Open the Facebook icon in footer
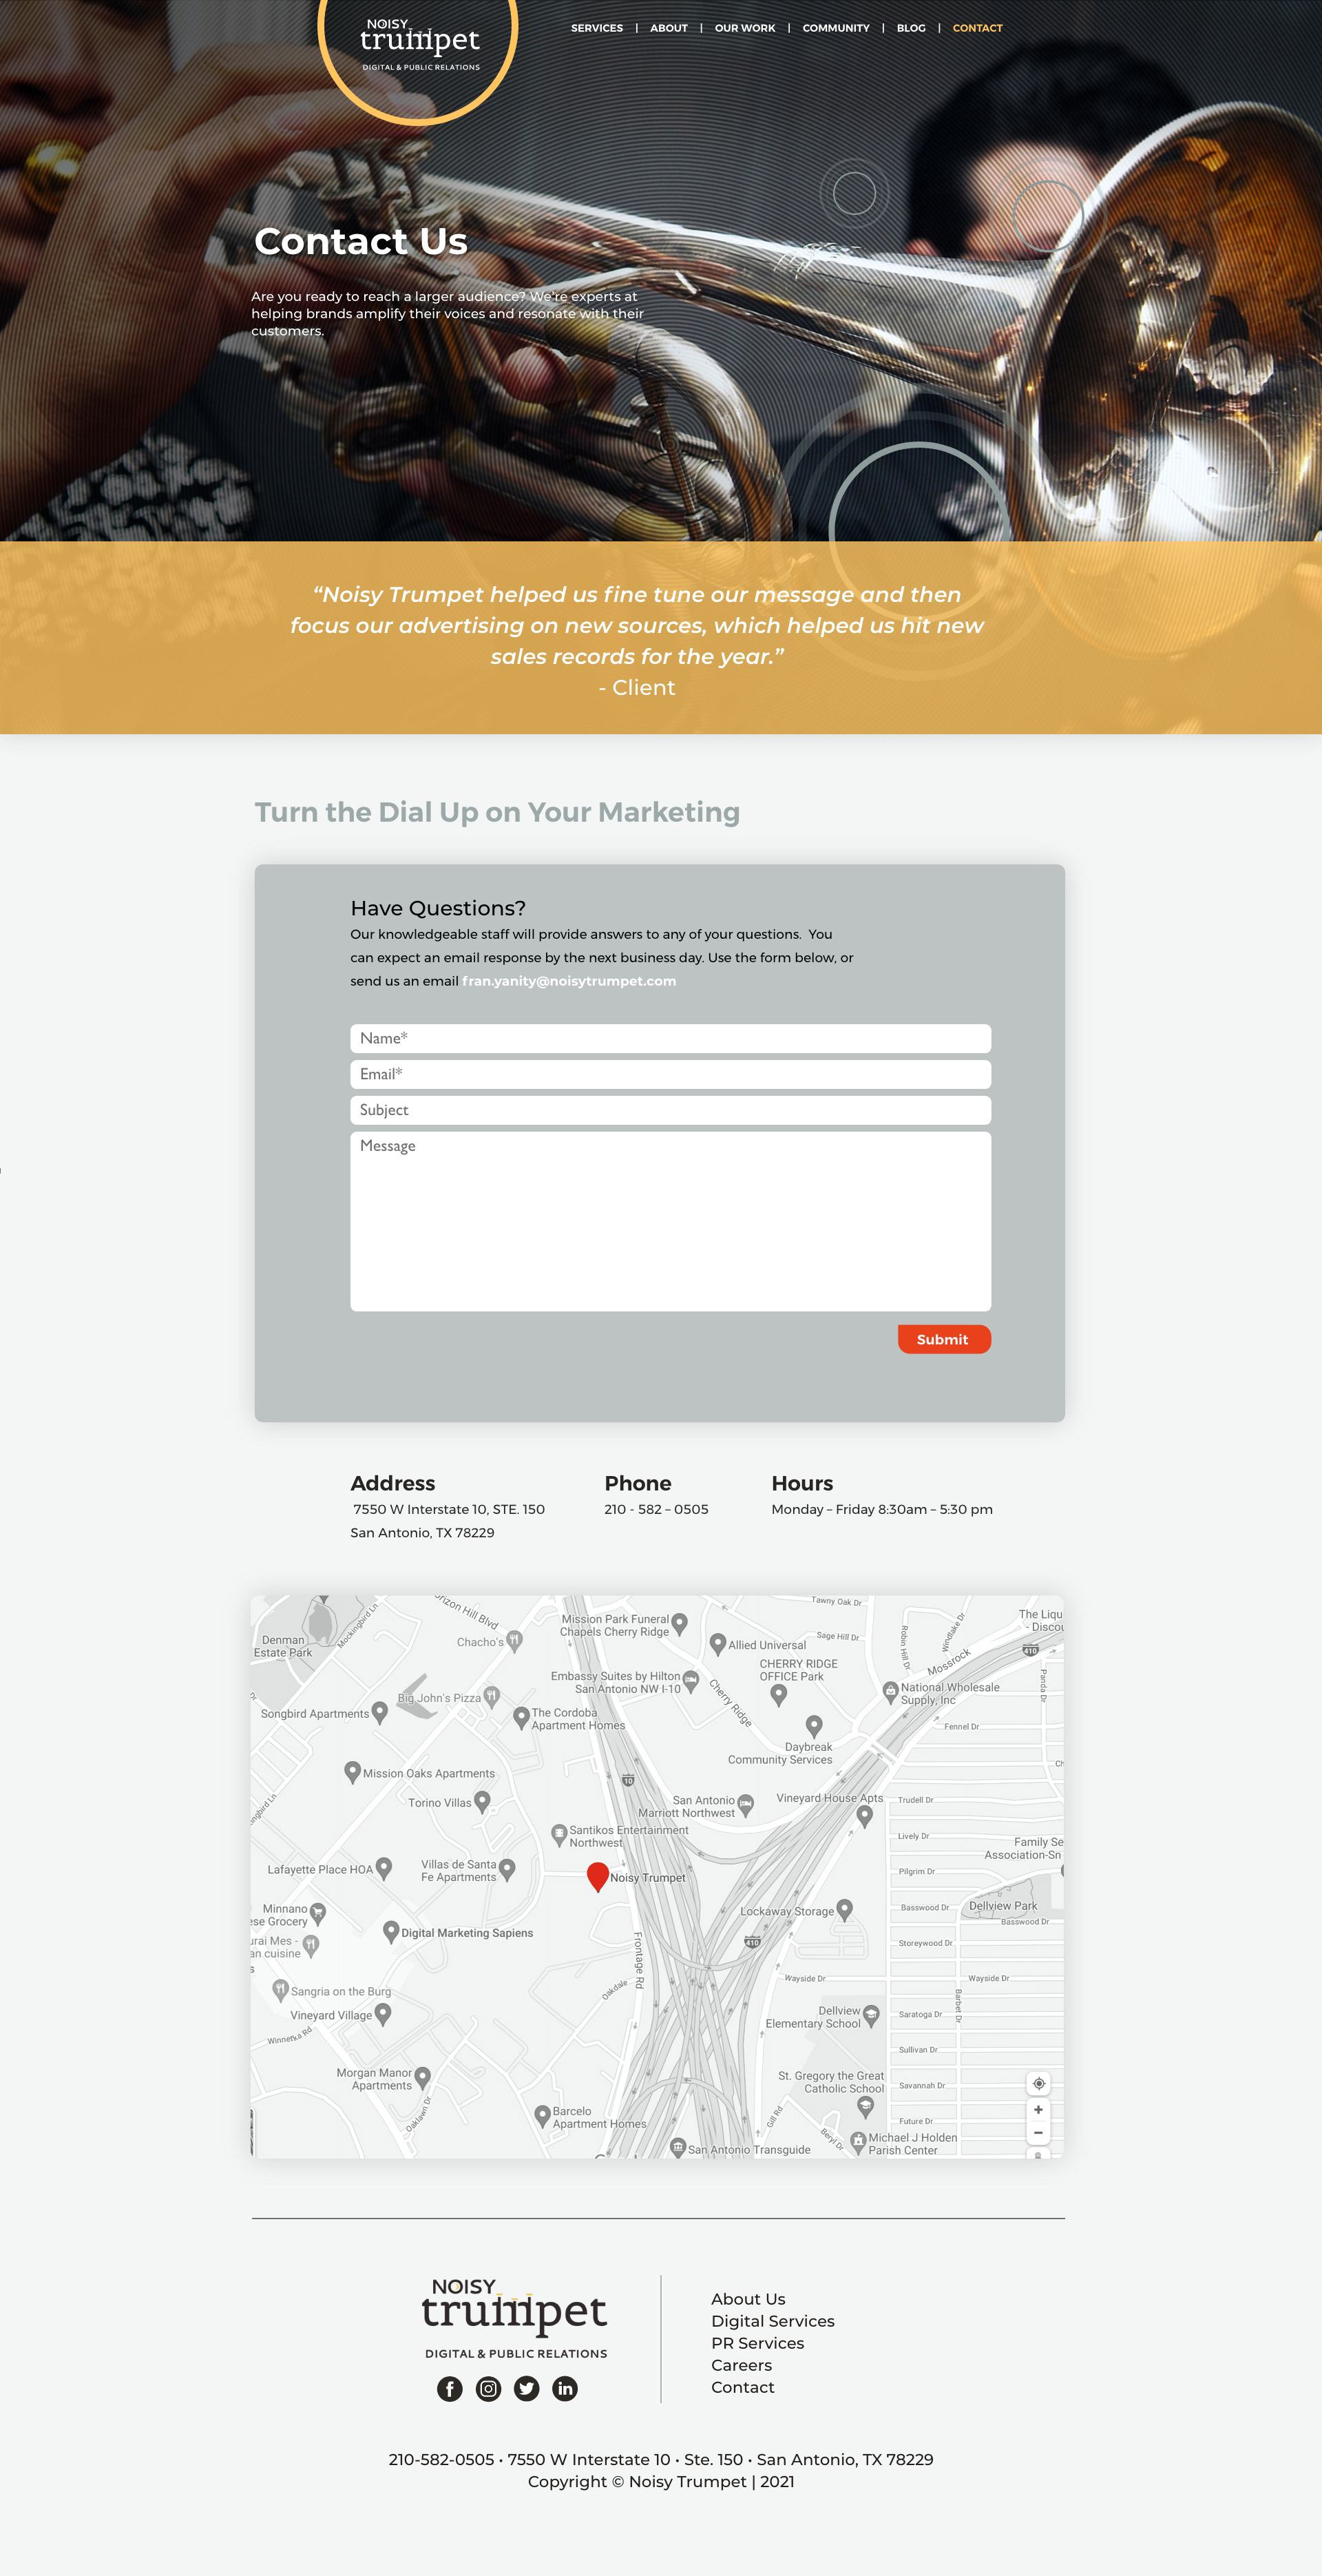Image resolution: width=1322 pixels, height=2576 pixels. pyautogui.click(x=450, y=2388)
